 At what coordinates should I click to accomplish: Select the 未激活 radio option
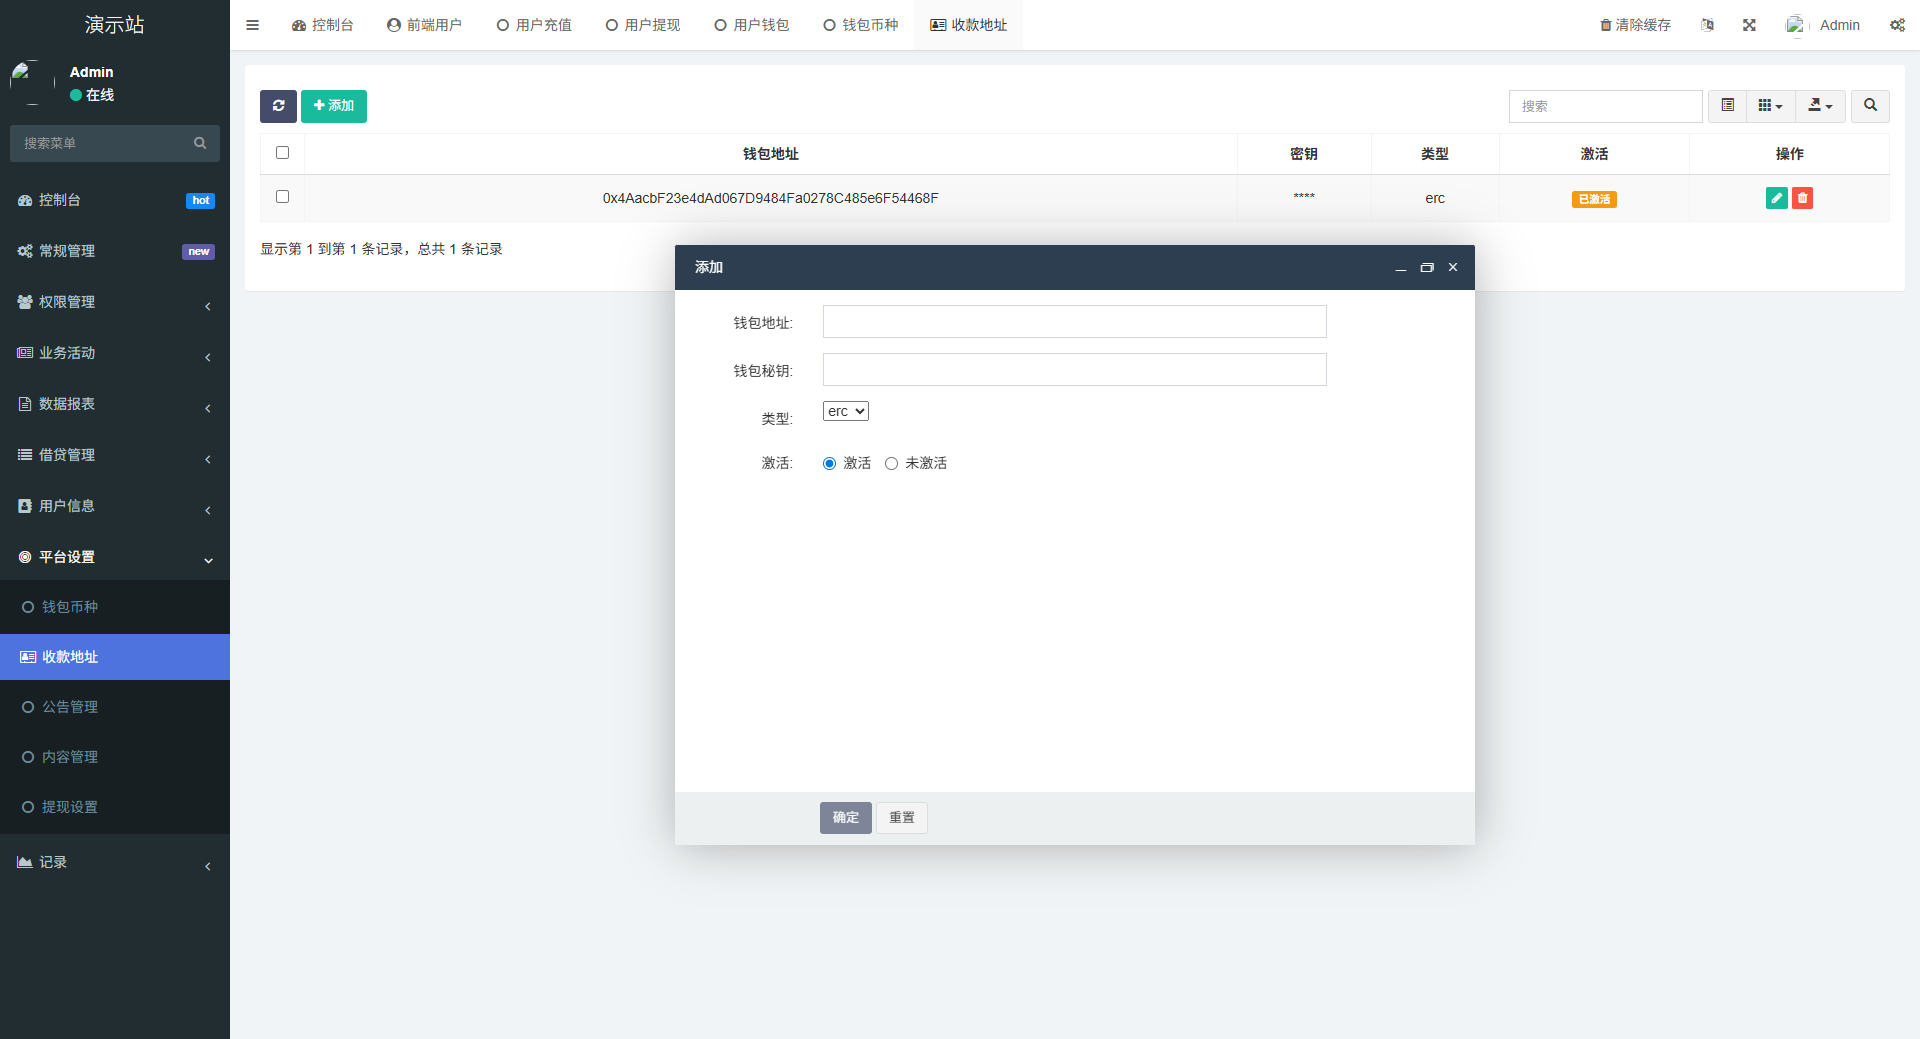[892, 463]
